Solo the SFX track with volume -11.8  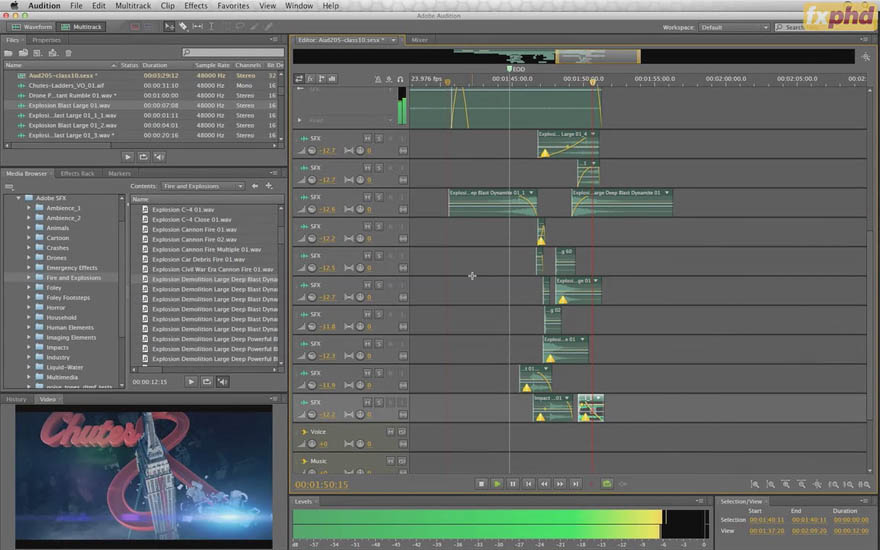(x=379, y=314)
